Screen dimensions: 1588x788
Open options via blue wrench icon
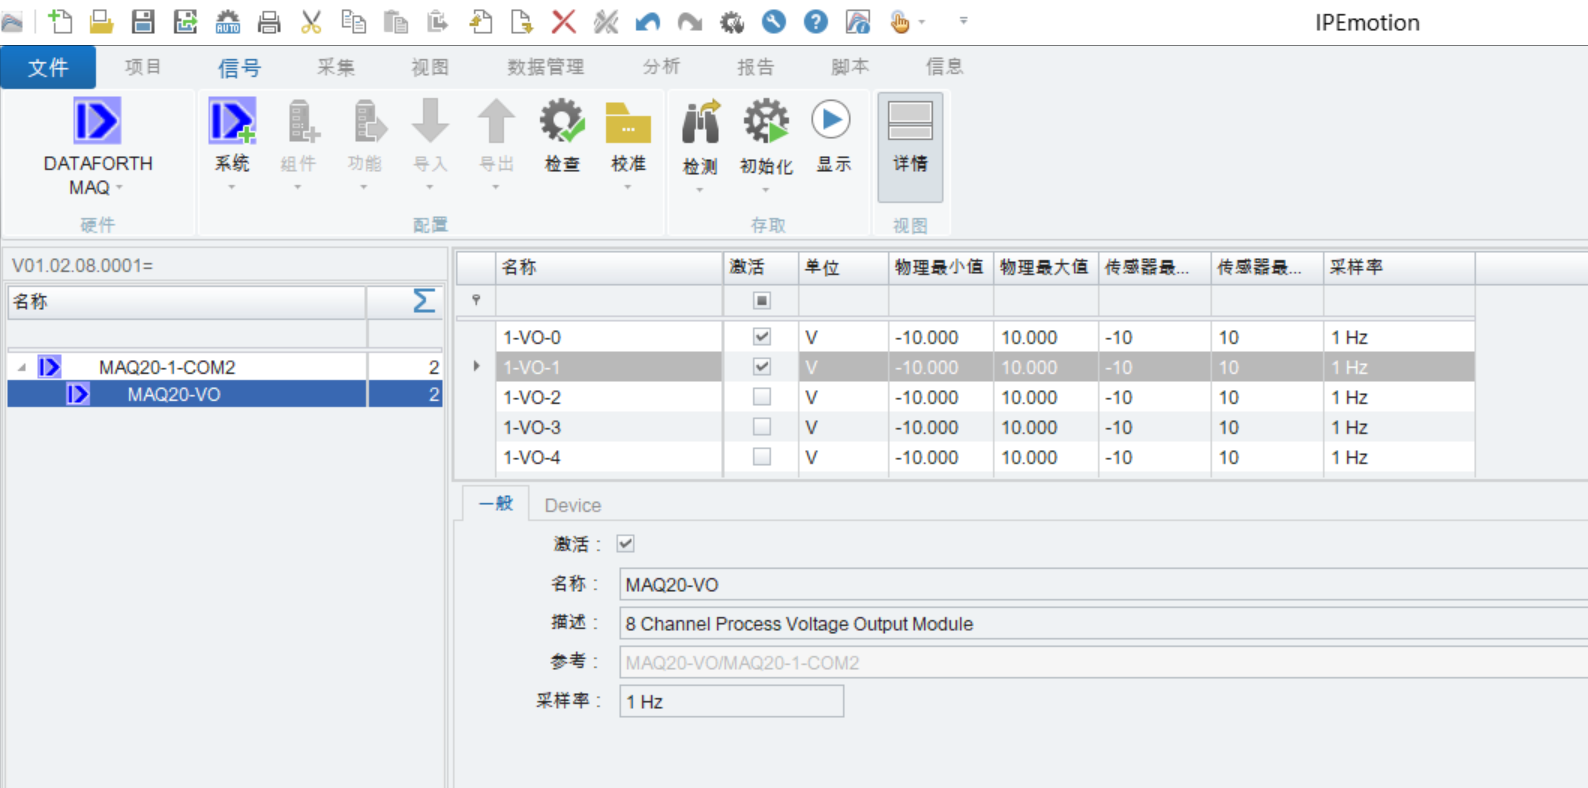click(774, 21)
